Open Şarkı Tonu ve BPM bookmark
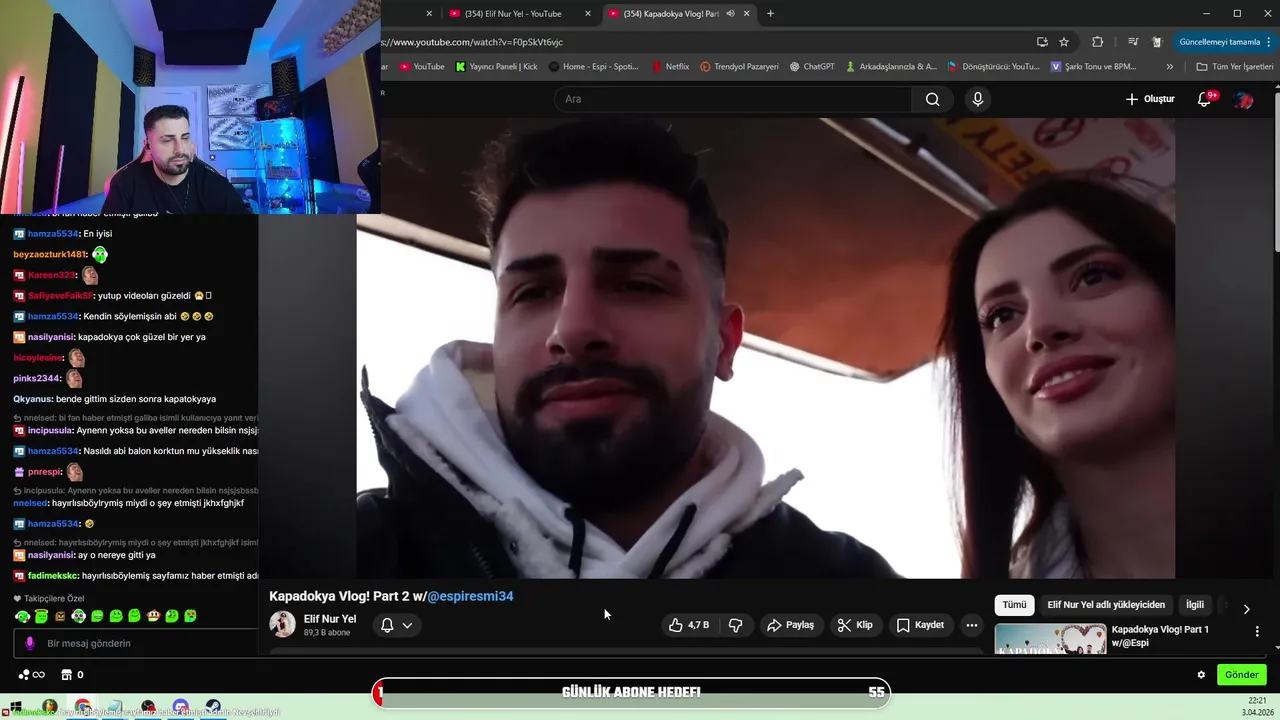 pyautogui.click(x=1093, y=67)
